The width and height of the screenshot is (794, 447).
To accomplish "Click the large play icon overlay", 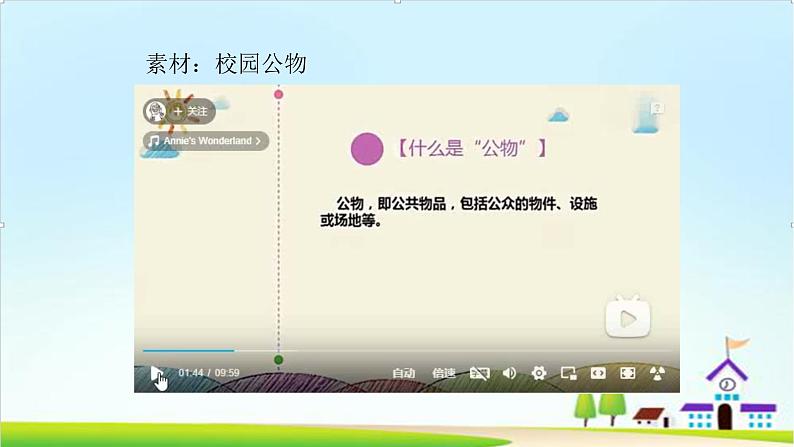I will pos(627,318).
